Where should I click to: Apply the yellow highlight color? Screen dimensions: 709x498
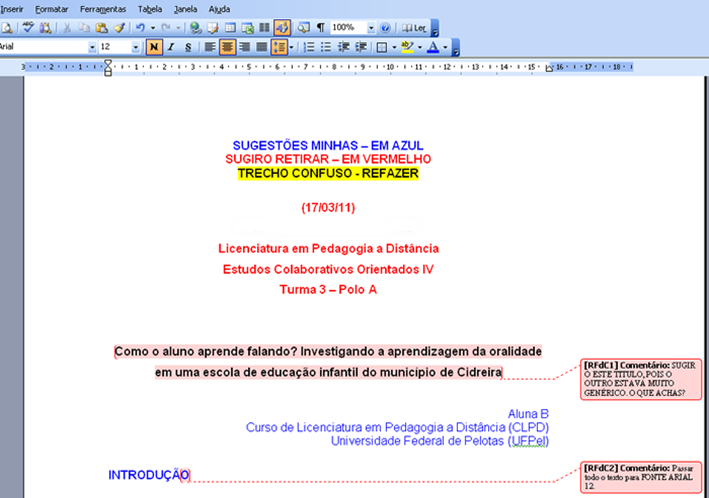(407, 47)
